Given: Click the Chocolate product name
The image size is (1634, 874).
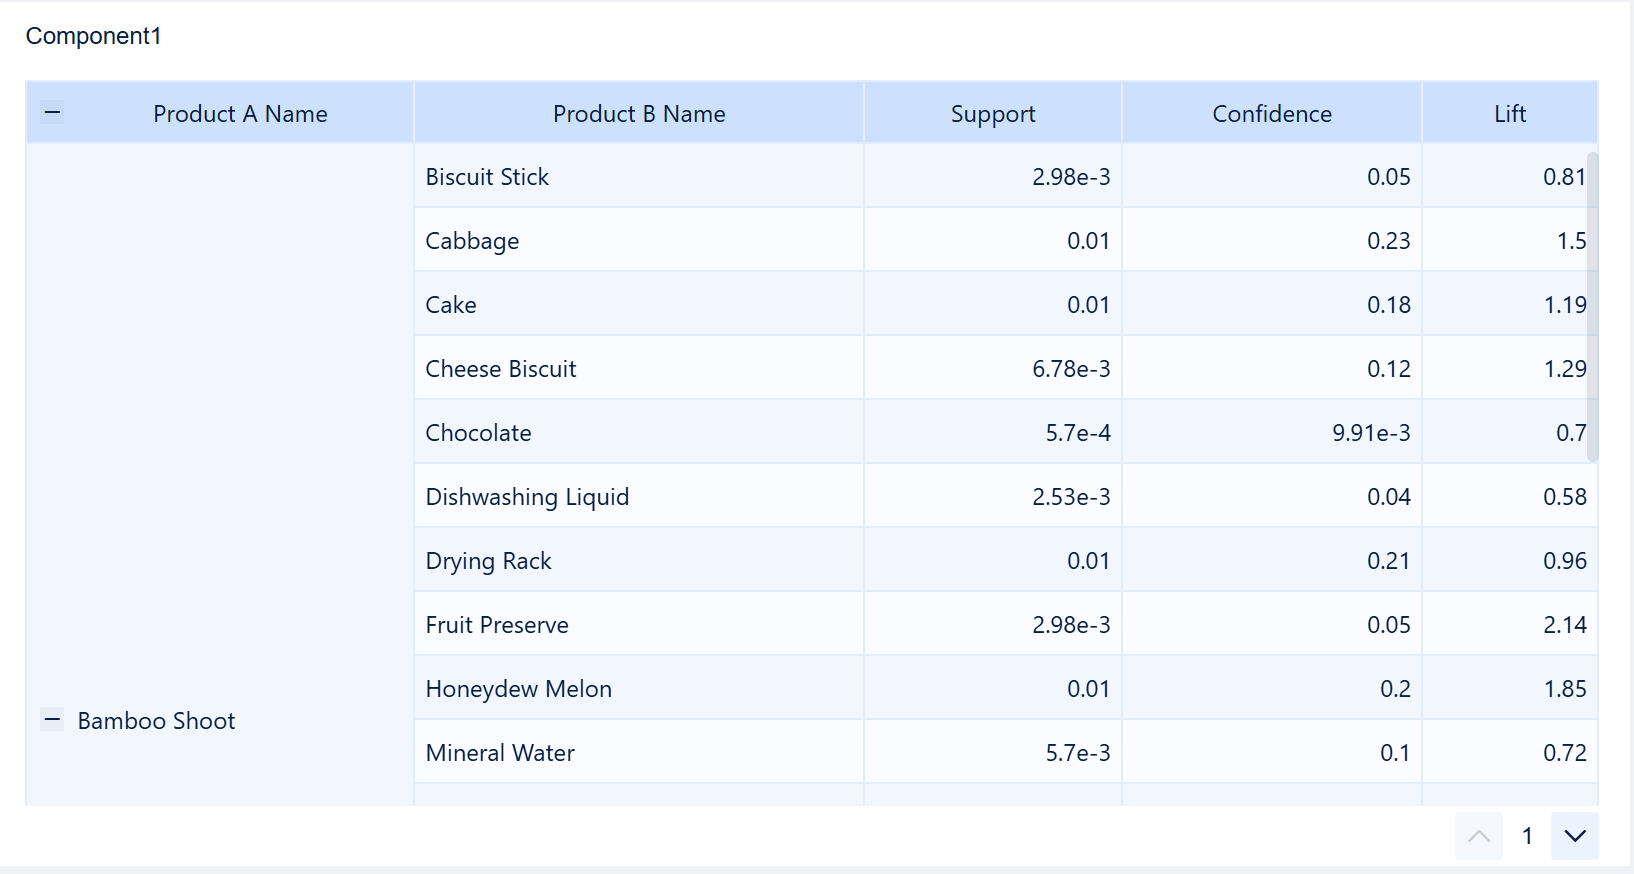Looking at the screenshot, I should (478, 433).
